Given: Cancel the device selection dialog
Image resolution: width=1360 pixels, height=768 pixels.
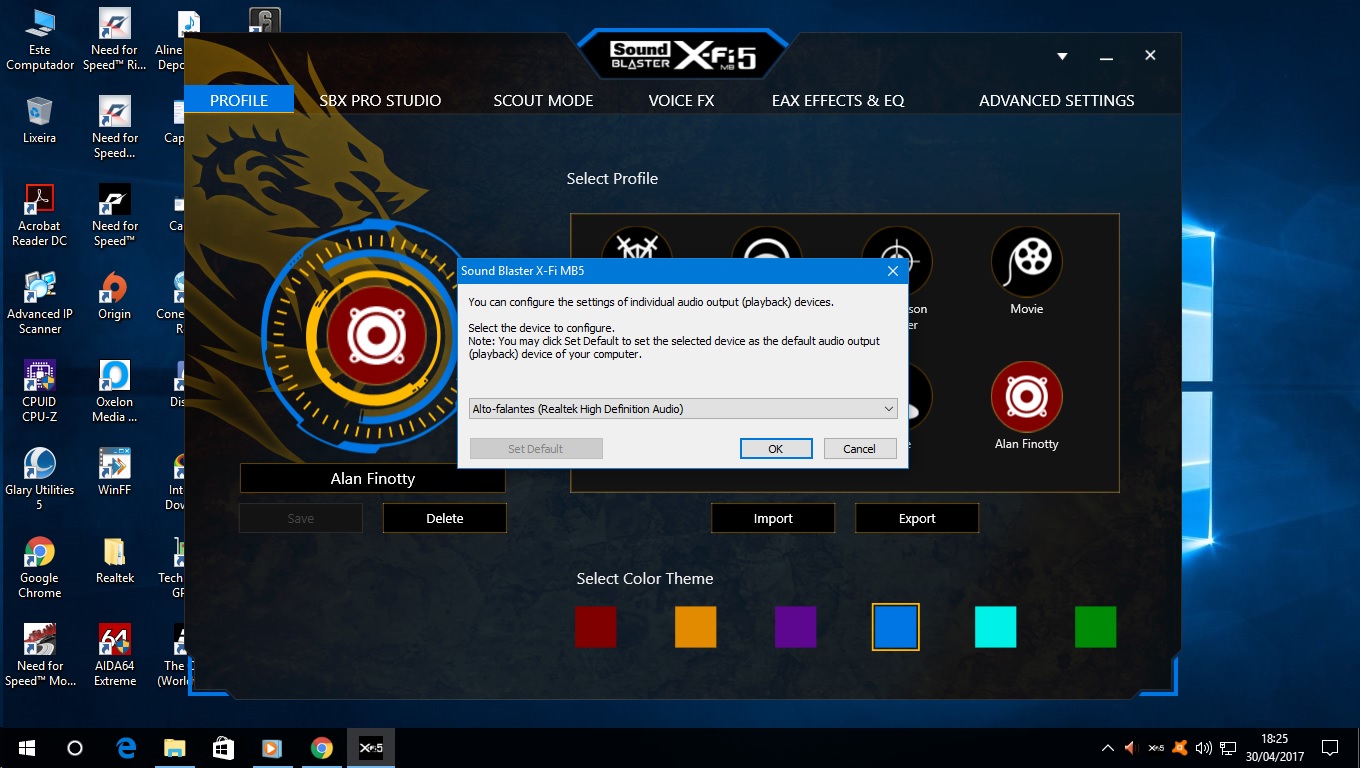Looking at the screenshot, I should (x=859, y=449).
